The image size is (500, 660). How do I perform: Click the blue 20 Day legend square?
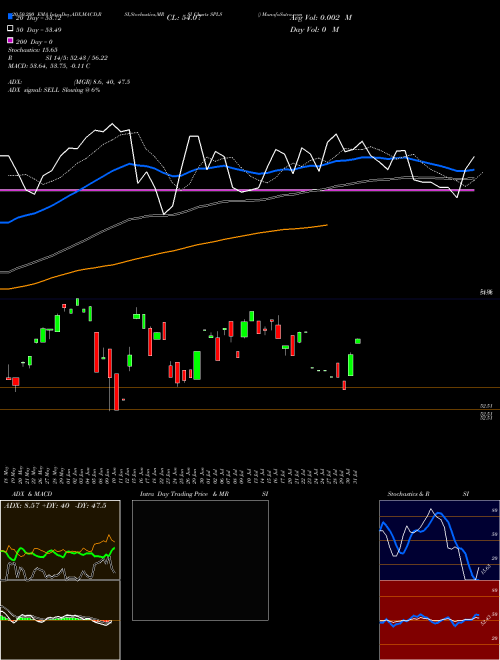click(x=11, y=17)
